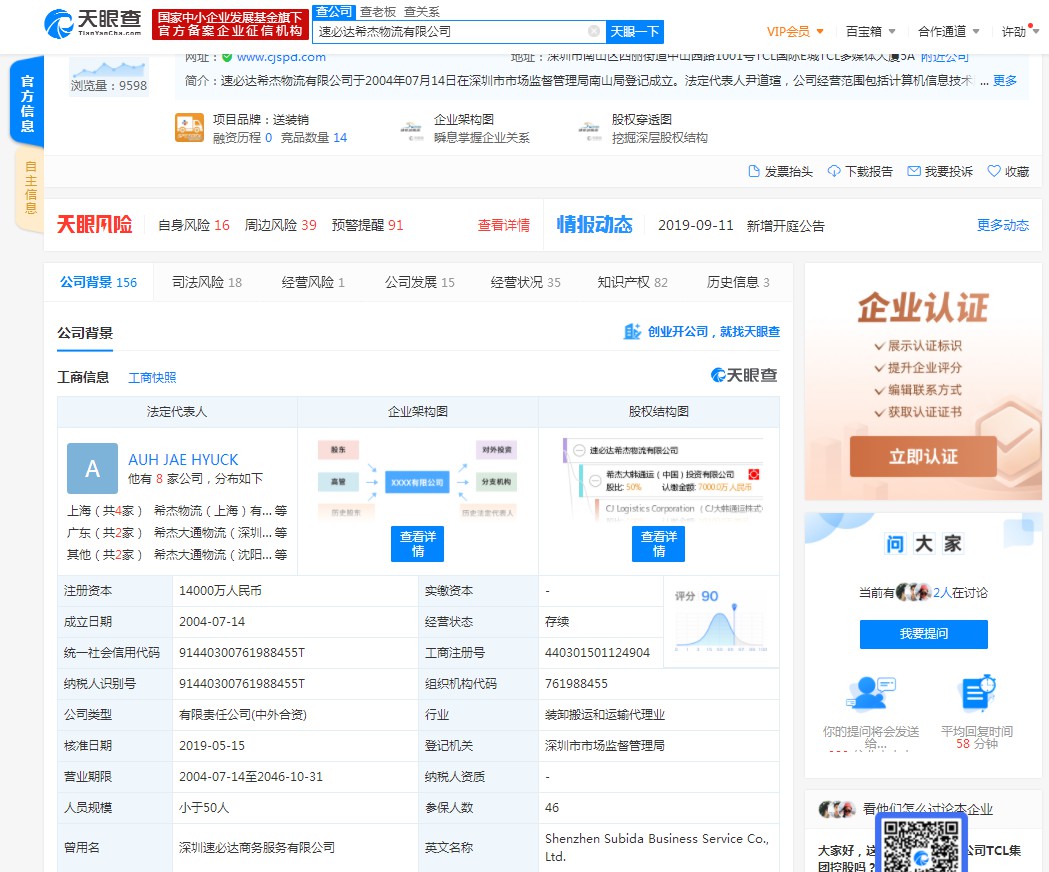Collapse the 希杰大韩通运 equity node
The height and width of the screenshot is (872, 1049).
point(595,480)
